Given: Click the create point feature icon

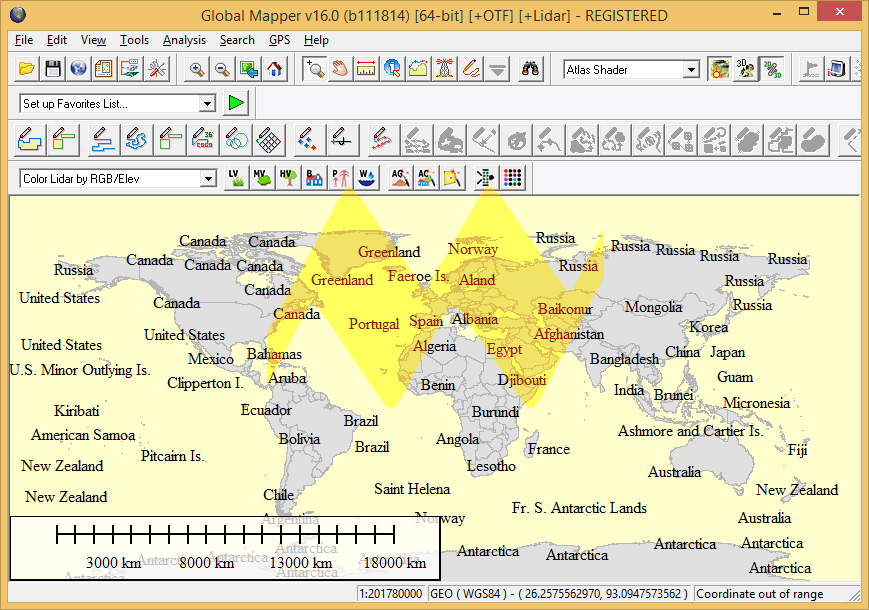Looking at the screenshot, I should [x=308, y=139].
